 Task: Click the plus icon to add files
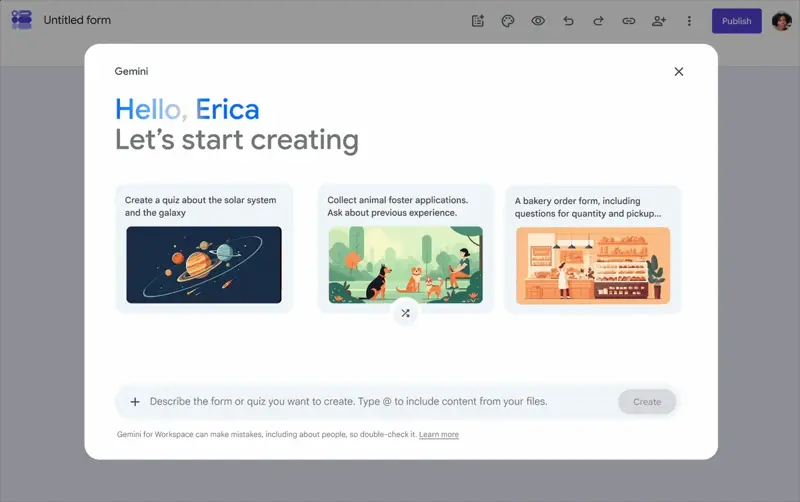click(135, 402)
